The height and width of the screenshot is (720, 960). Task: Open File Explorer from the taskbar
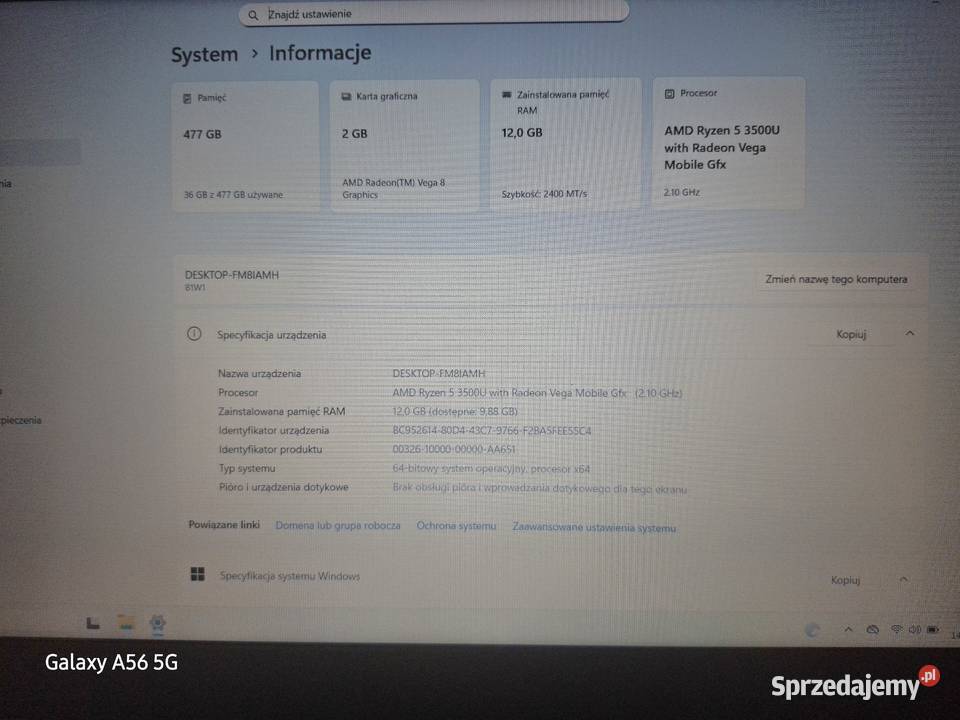click(123, 623)
